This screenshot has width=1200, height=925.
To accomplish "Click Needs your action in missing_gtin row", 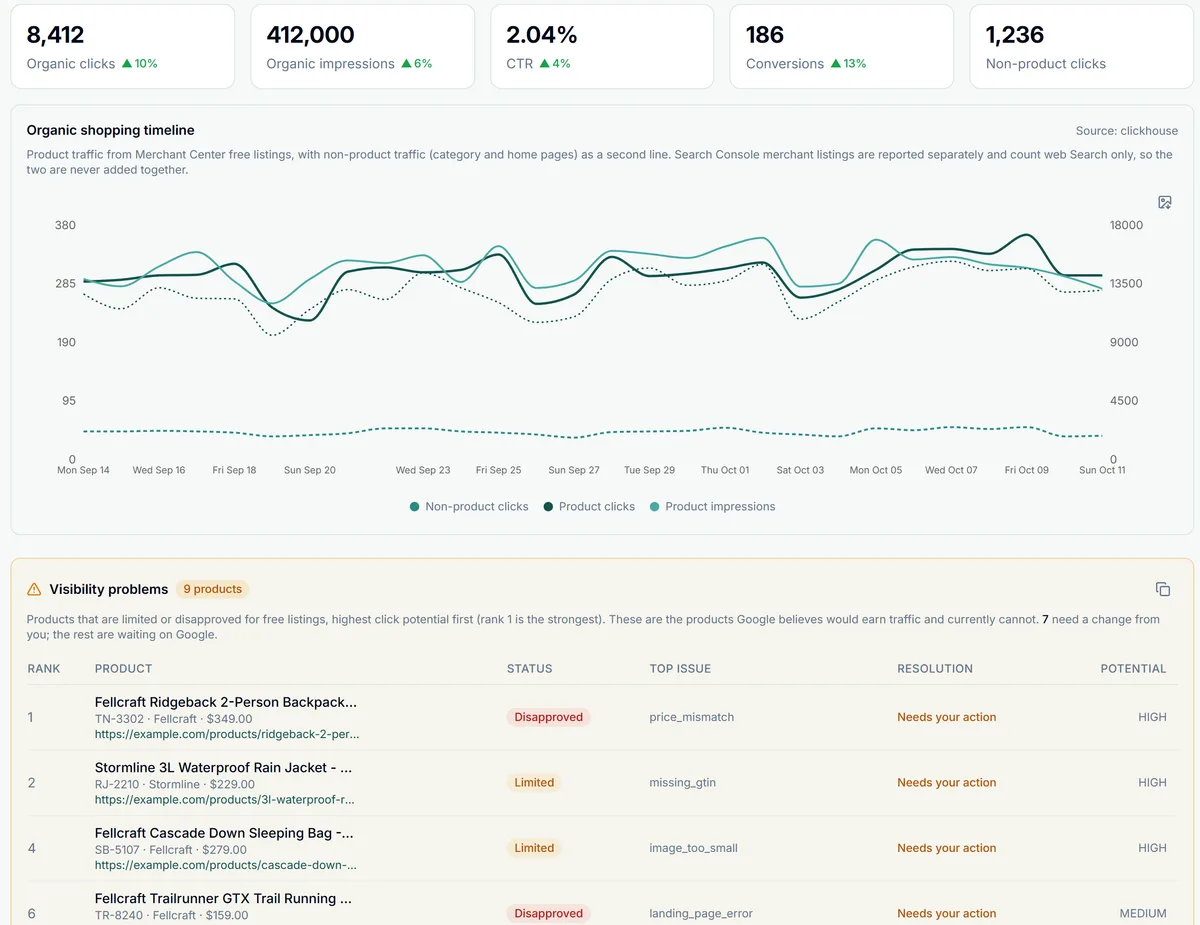I will (946, 783).
